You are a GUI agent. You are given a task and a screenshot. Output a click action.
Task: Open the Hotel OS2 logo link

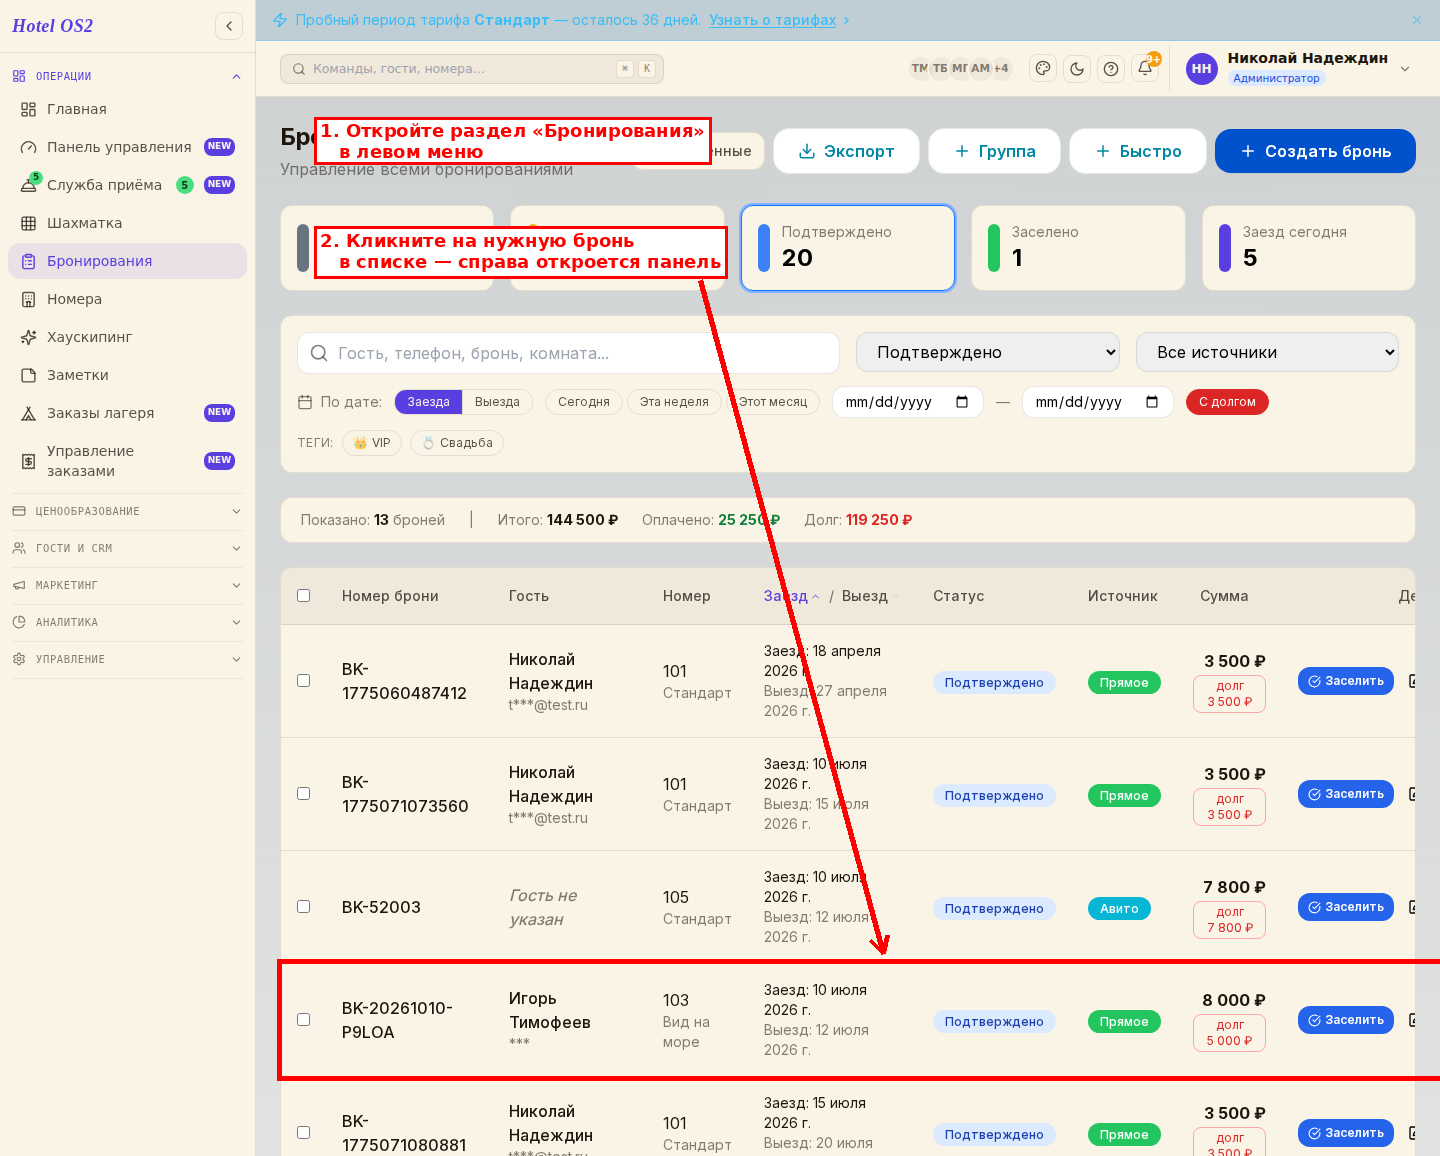(x=52, y=26)
